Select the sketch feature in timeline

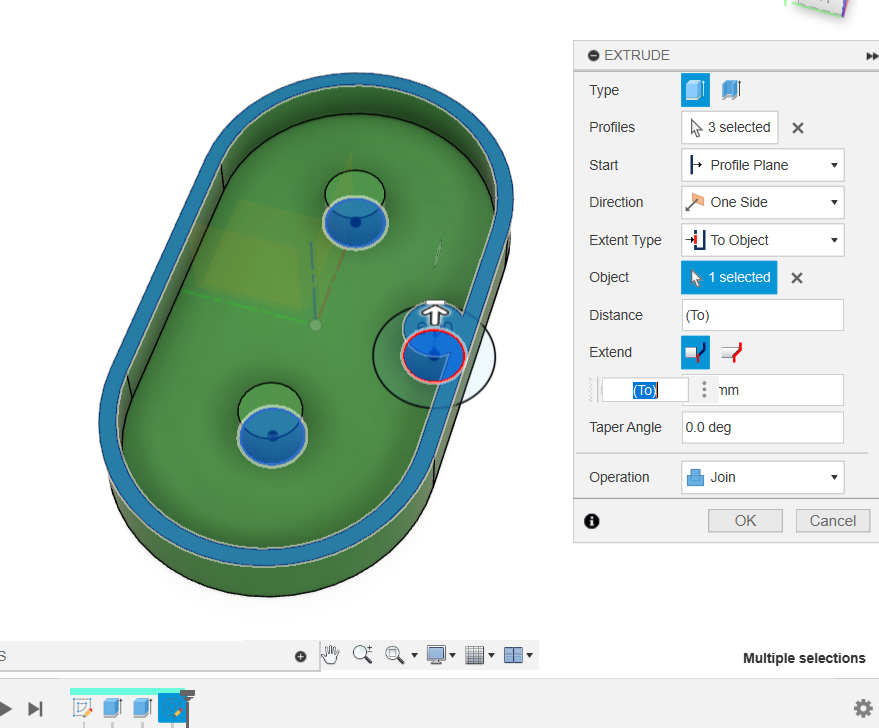tap(83, 708)
